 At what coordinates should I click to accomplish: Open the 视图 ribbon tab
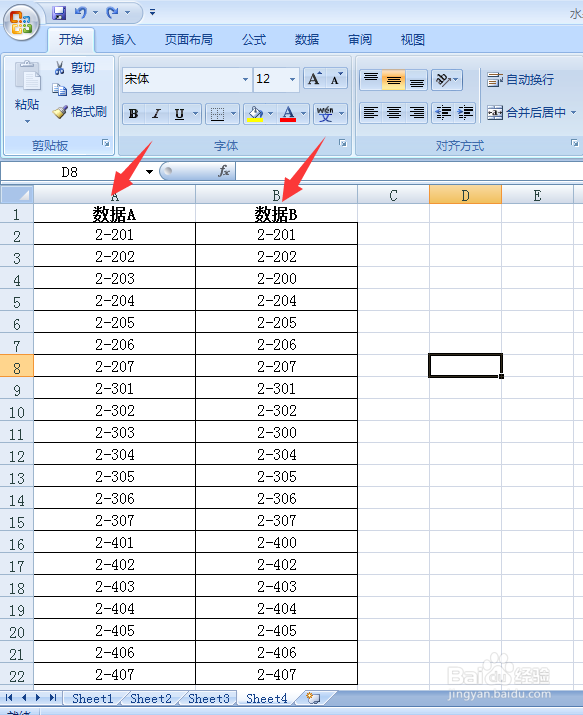[413, 40]
